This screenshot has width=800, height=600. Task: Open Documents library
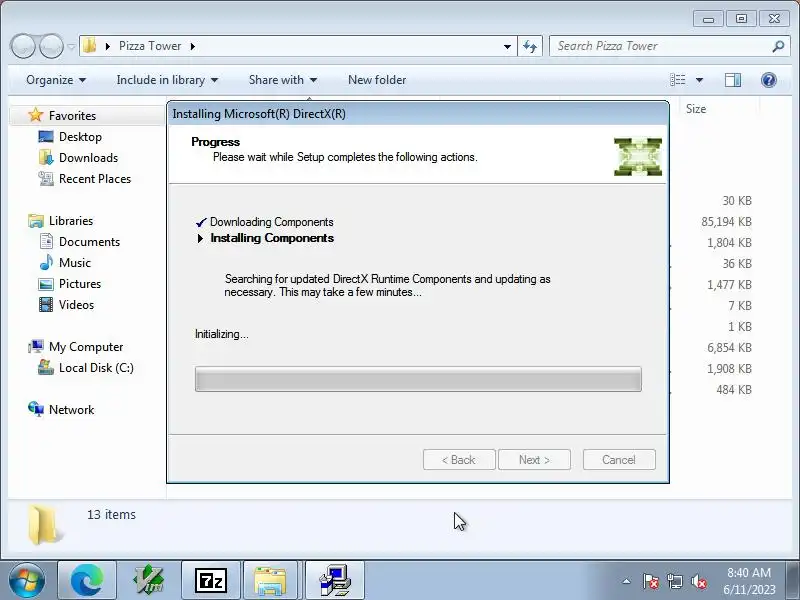pyautogui.click(x=89, y=242)
